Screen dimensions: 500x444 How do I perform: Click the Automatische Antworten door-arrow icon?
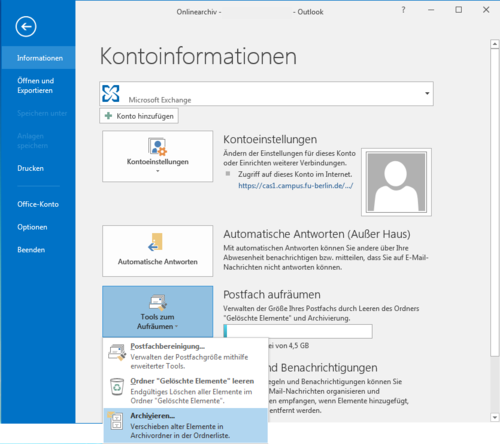tap(156, 242)
